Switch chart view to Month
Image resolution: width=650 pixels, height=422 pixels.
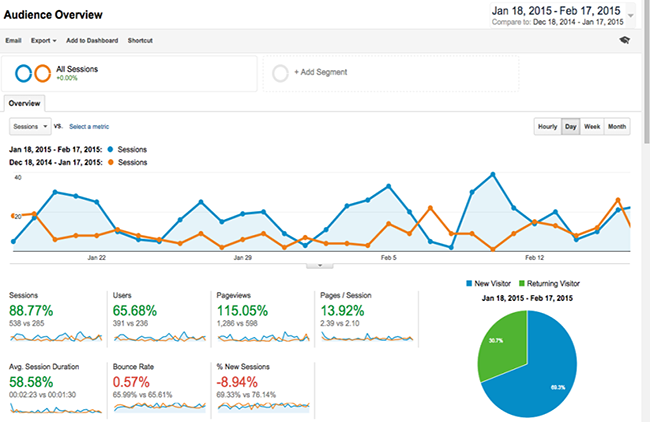tap(617, 127)
